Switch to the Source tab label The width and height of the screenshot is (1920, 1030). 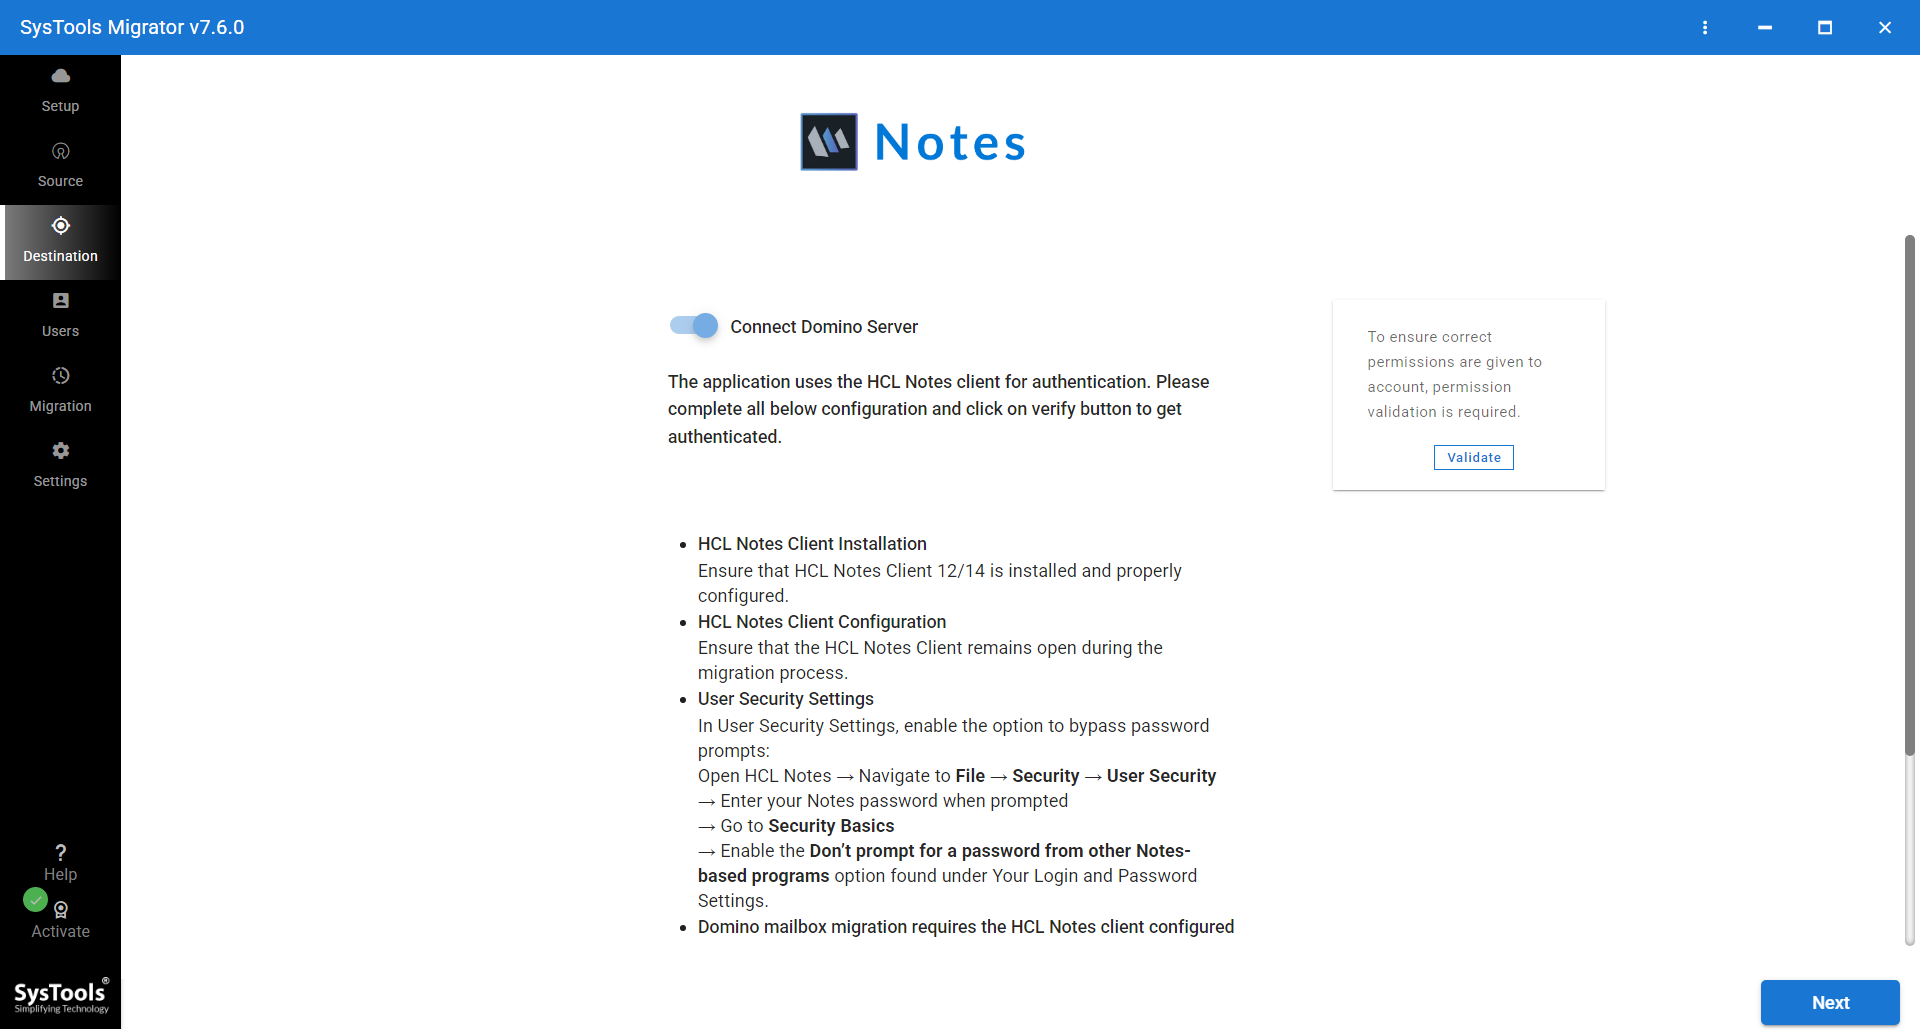click(x=60, y=181)
